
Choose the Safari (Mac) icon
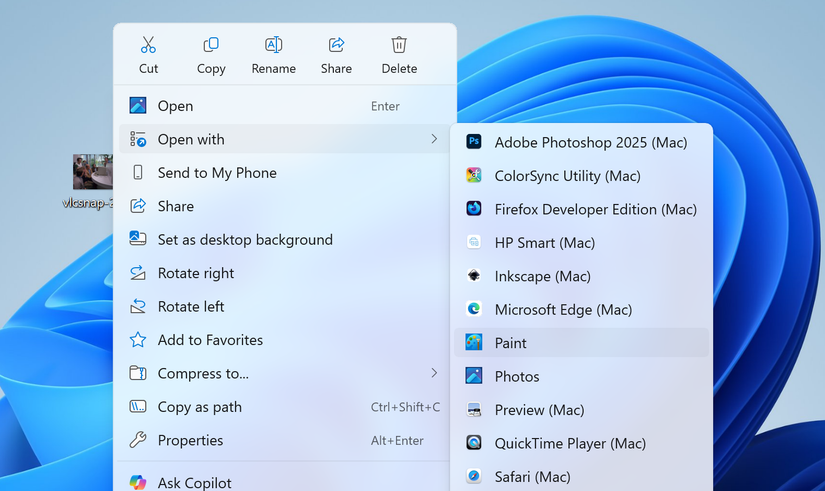(x=474, y=477)
